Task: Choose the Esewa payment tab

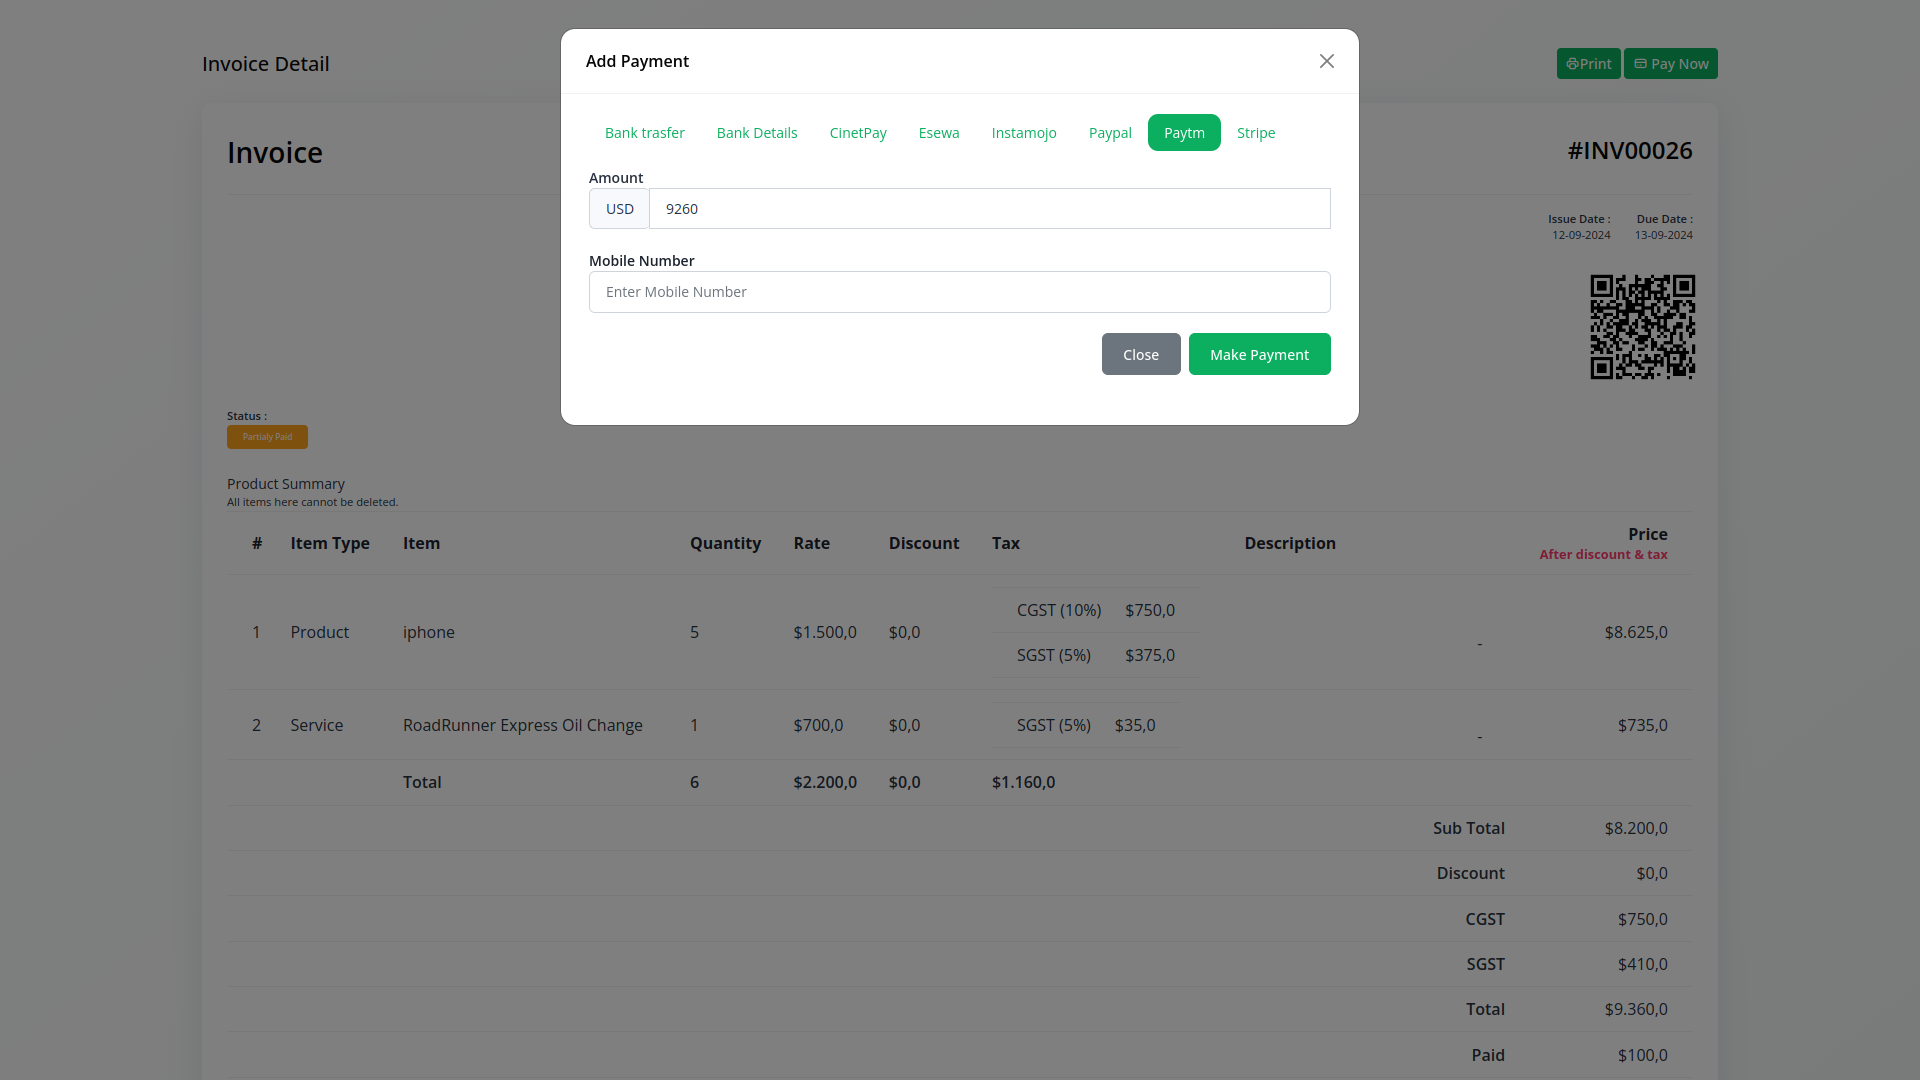Action: [x=938, y=133]
